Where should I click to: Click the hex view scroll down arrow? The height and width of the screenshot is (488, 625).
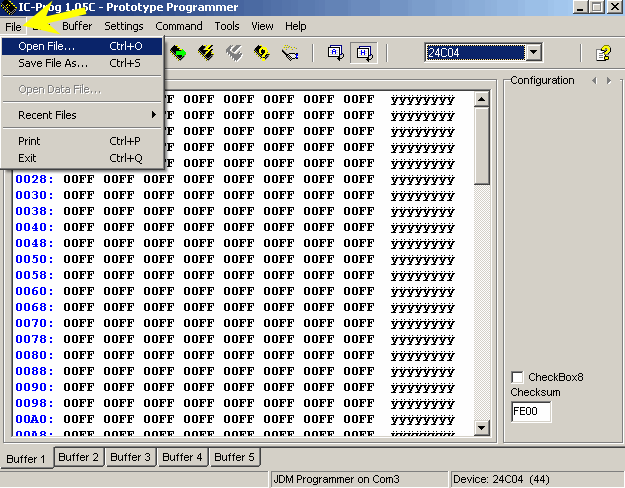482,428
